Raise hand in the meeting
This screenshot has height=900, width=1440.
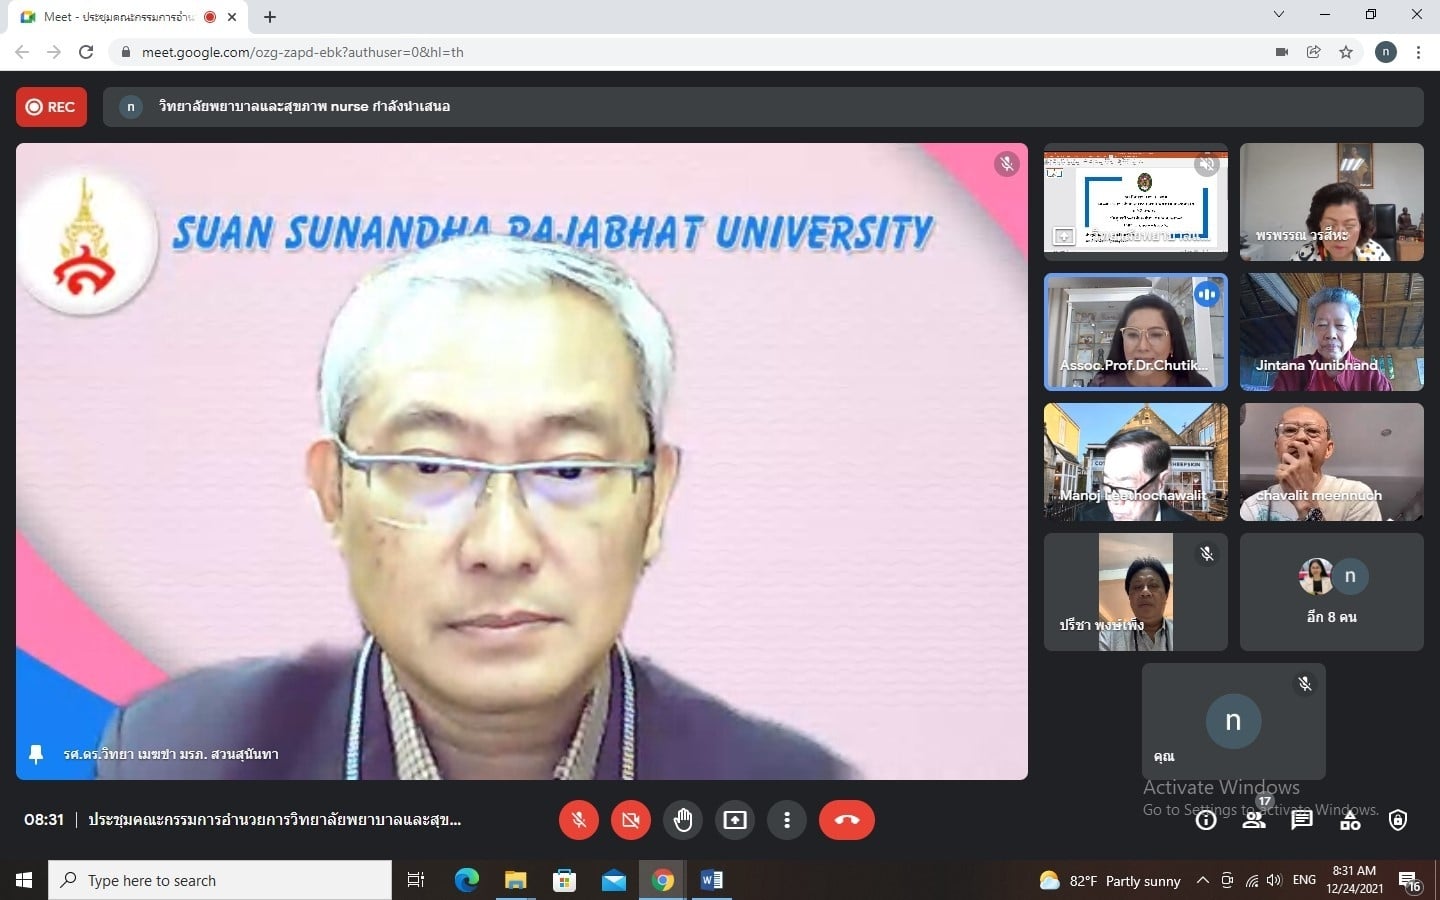(x=683, y=820)
